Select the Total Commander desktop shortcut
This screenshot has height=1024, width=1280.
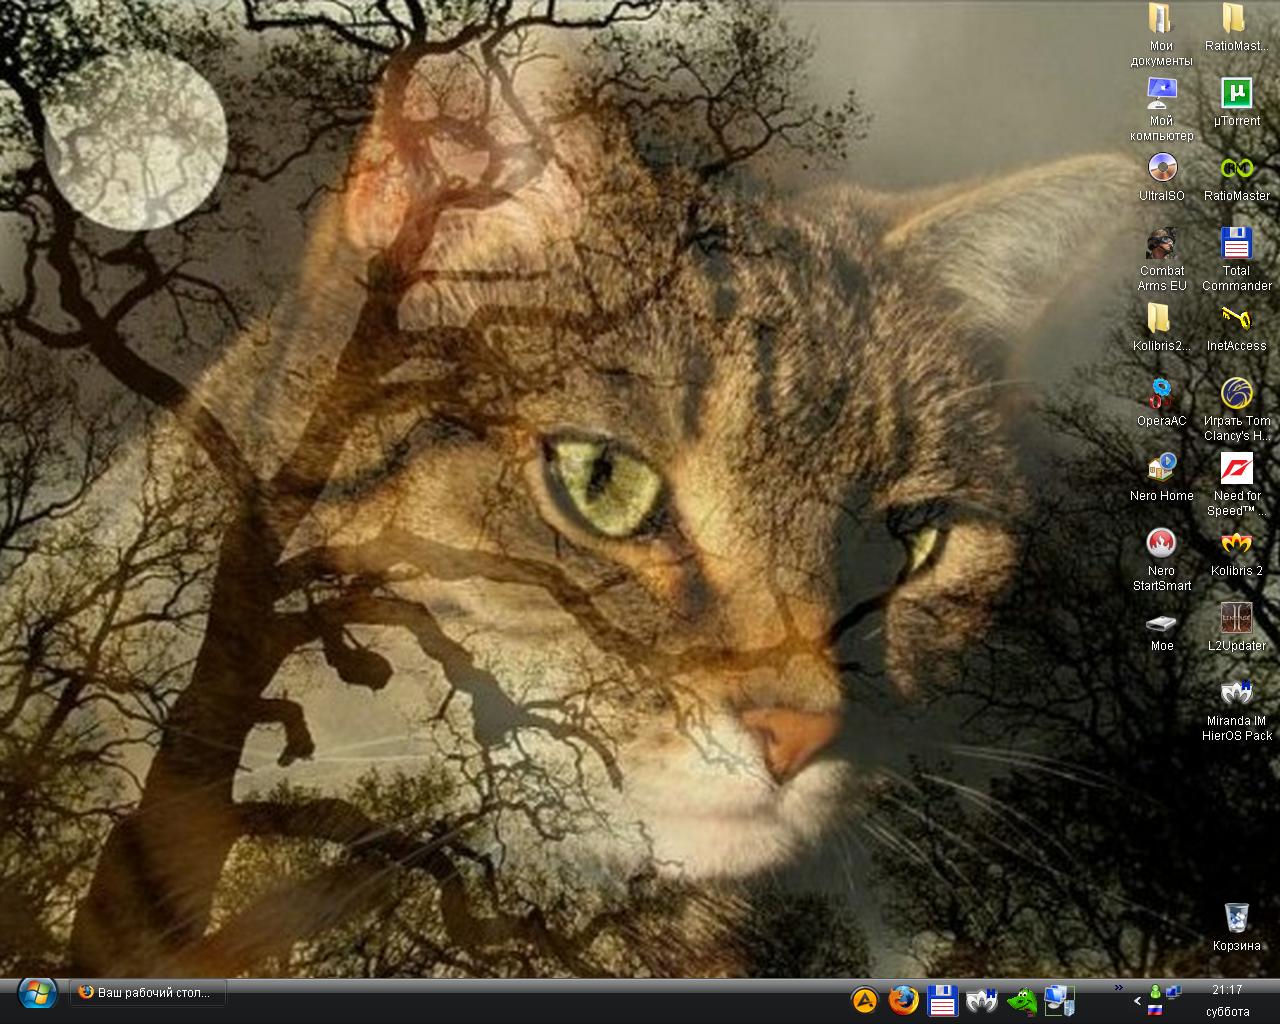click(x=1236, y=244)
